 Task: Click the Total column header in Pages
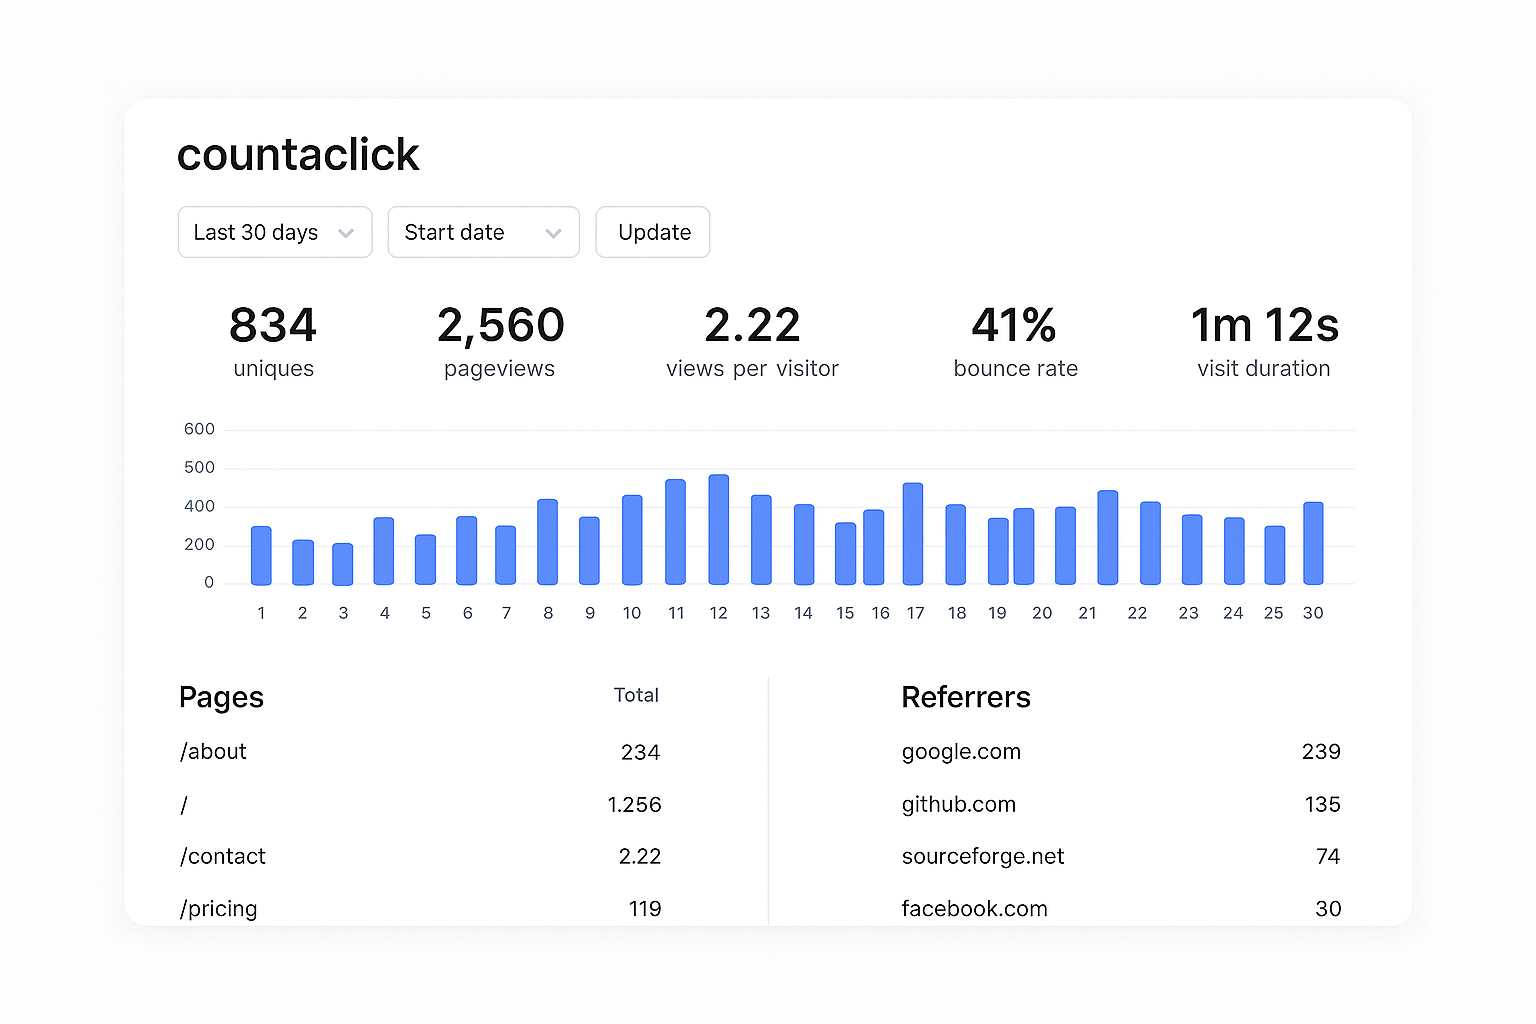pos(636,695)
